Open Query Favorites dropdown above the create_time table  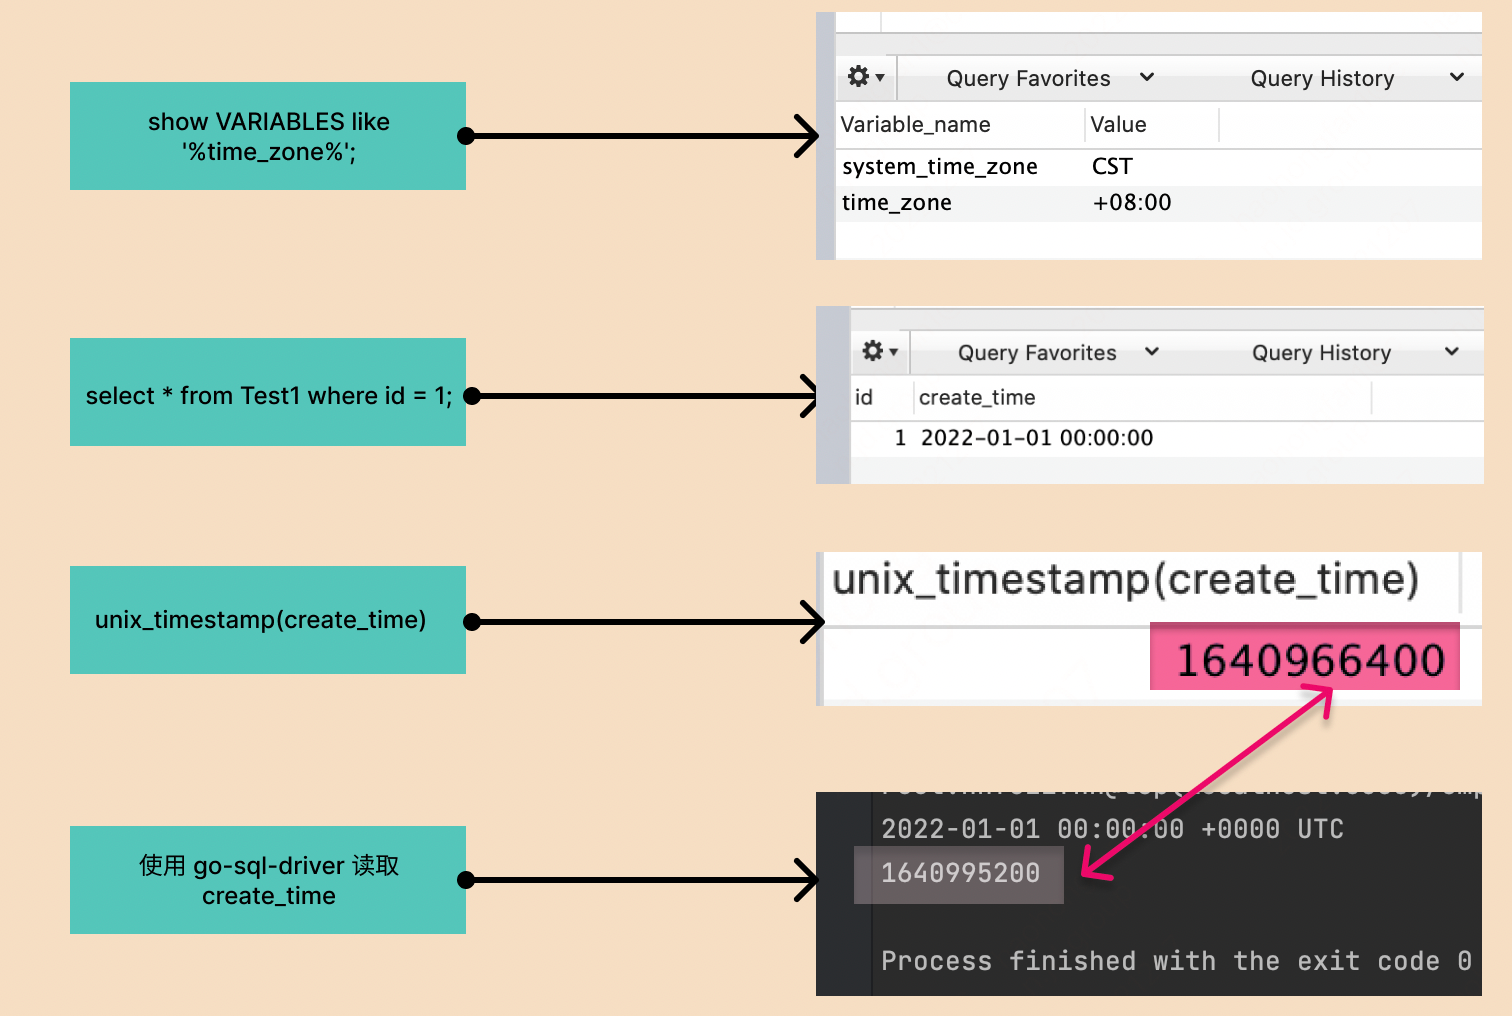(1058, 352)
